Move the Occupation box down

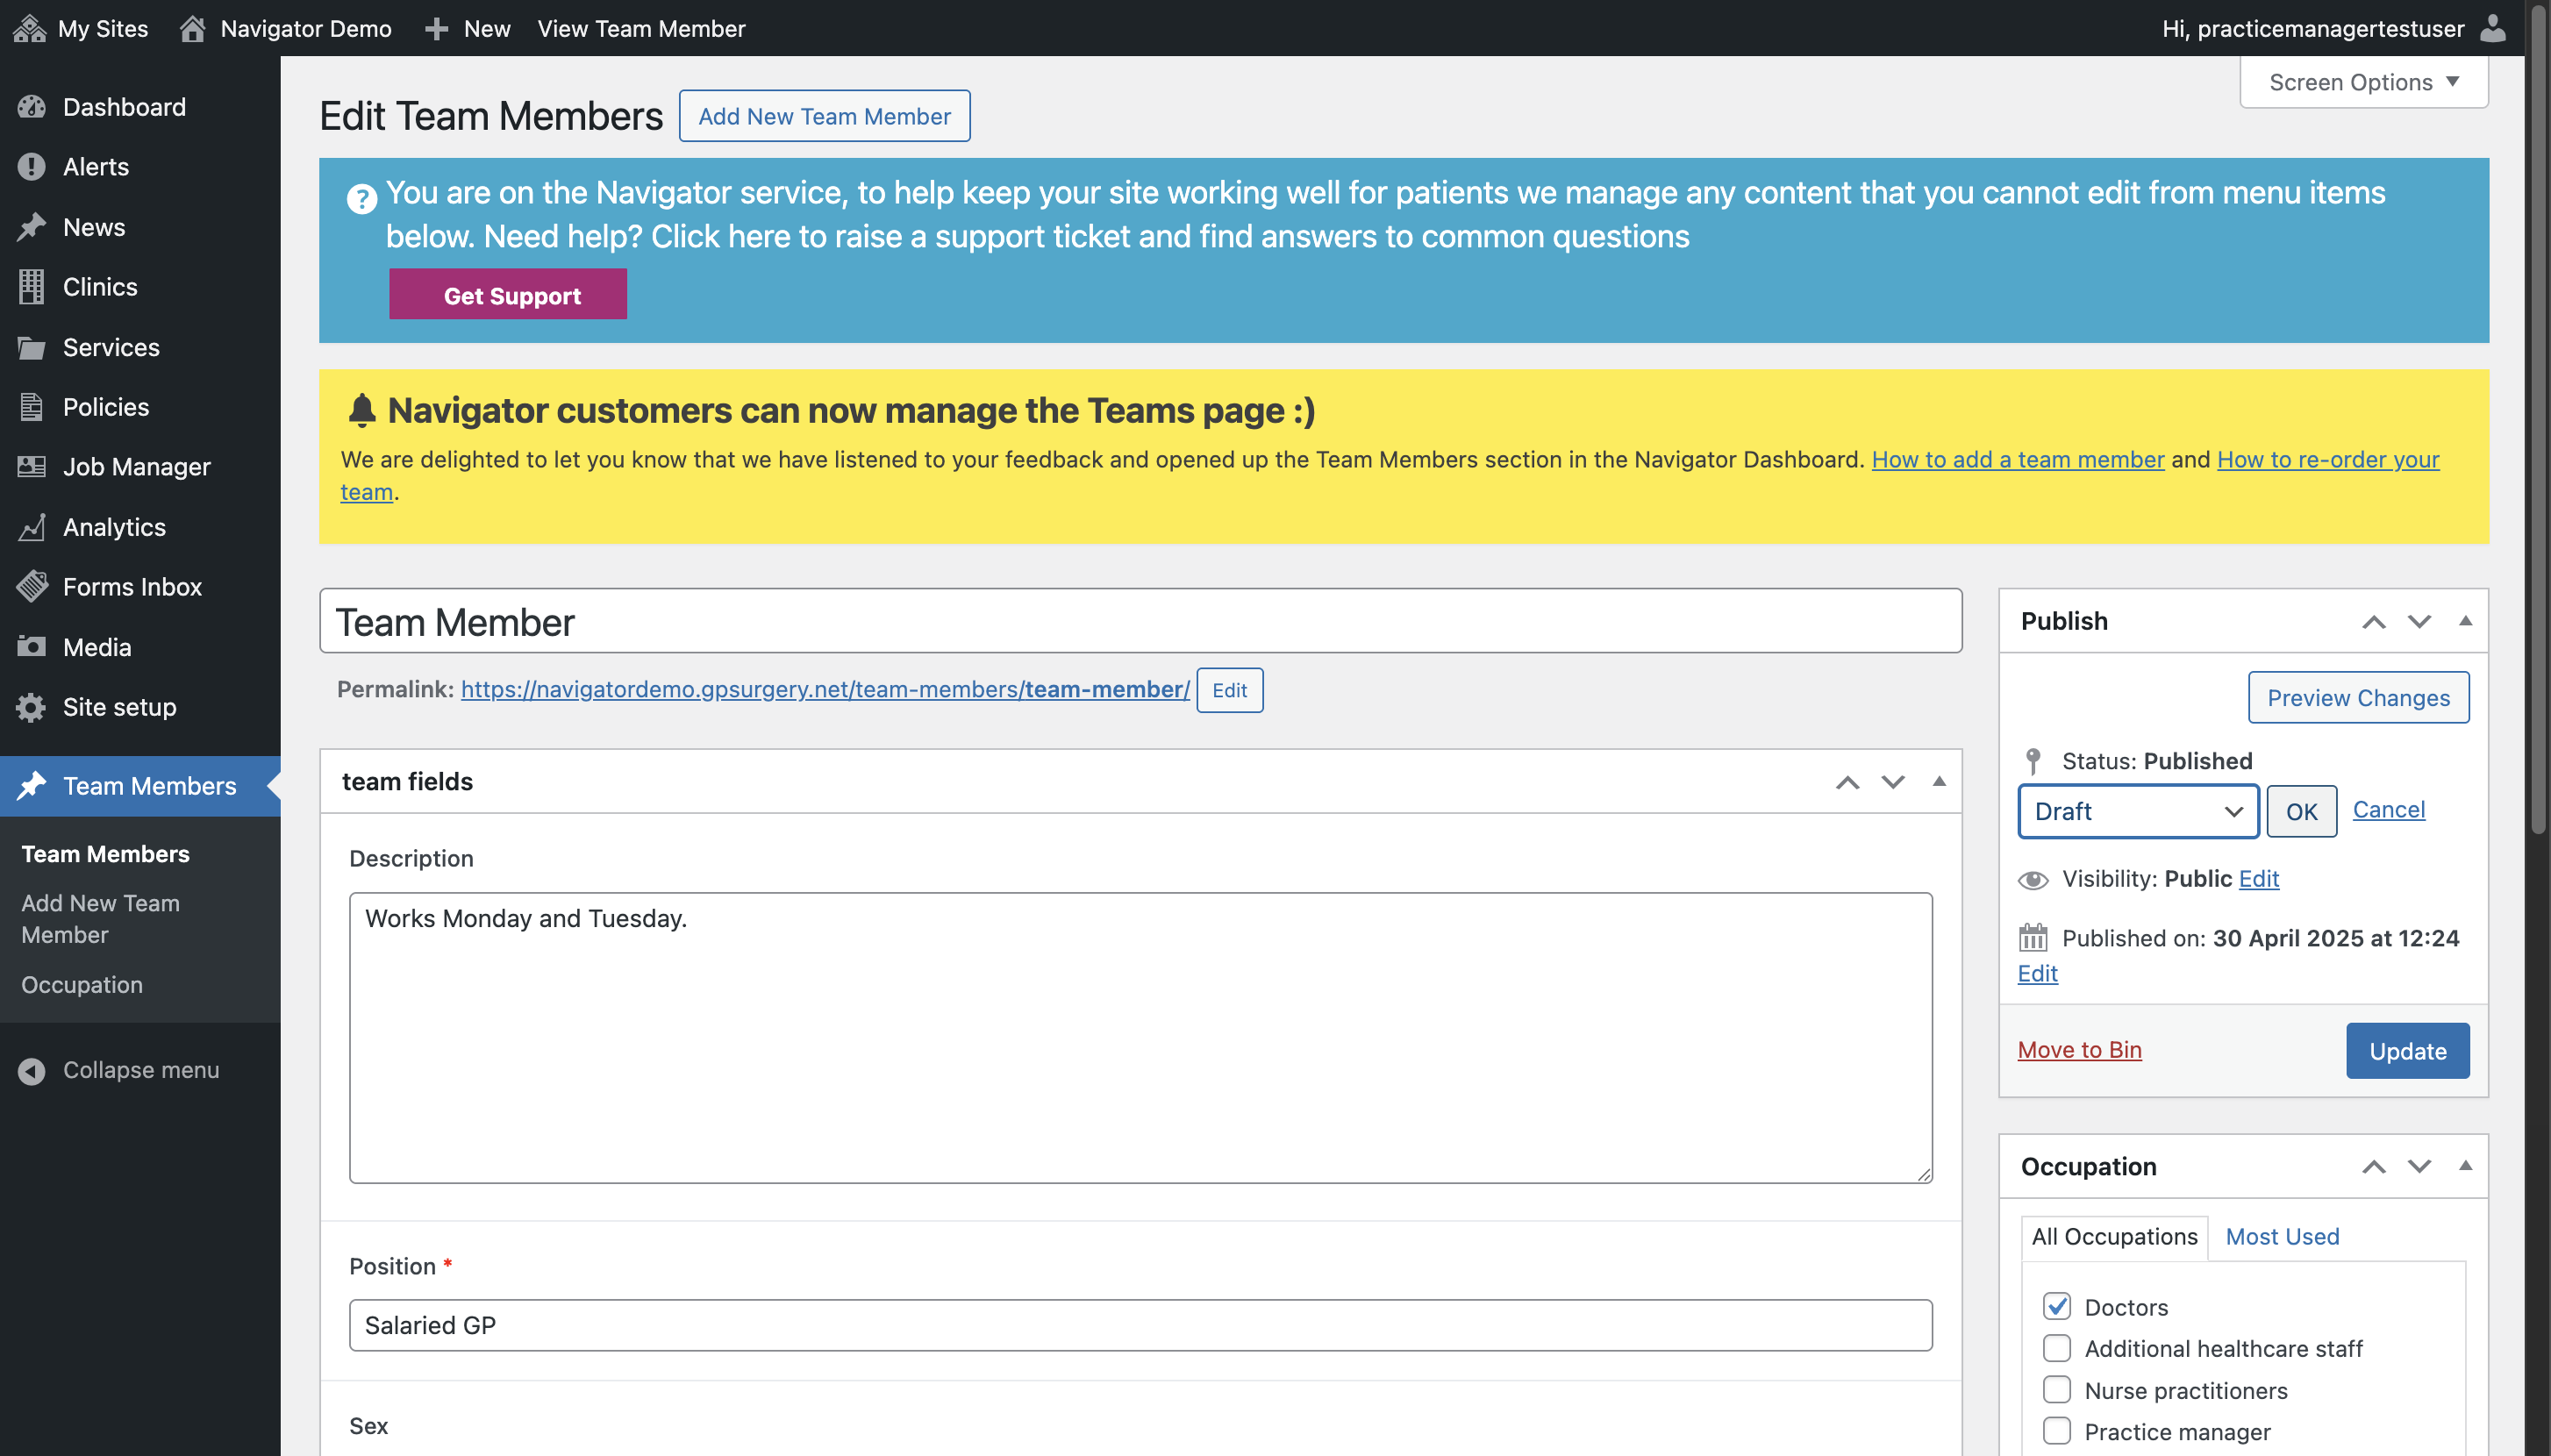pyautogui.click(x=2419, y=1166)
